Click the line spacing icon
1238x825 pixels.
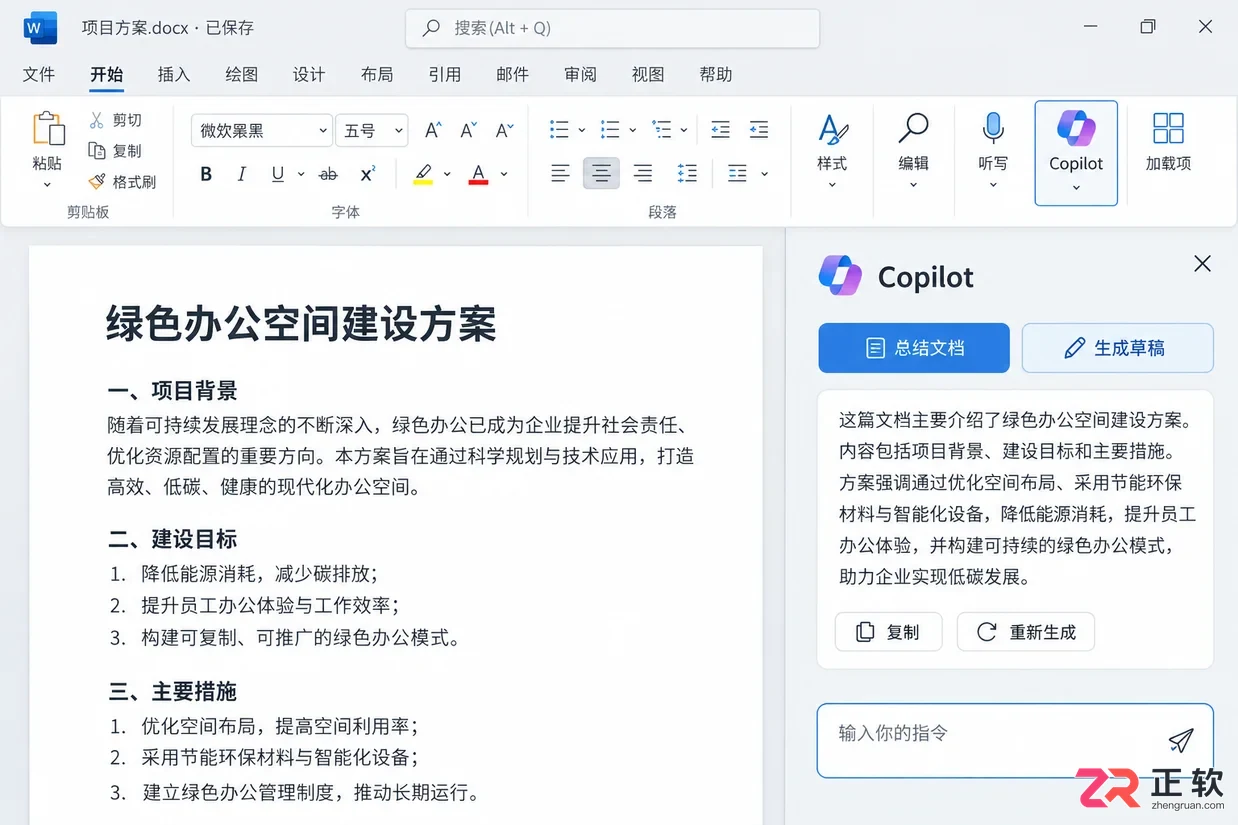pos(687,174)
